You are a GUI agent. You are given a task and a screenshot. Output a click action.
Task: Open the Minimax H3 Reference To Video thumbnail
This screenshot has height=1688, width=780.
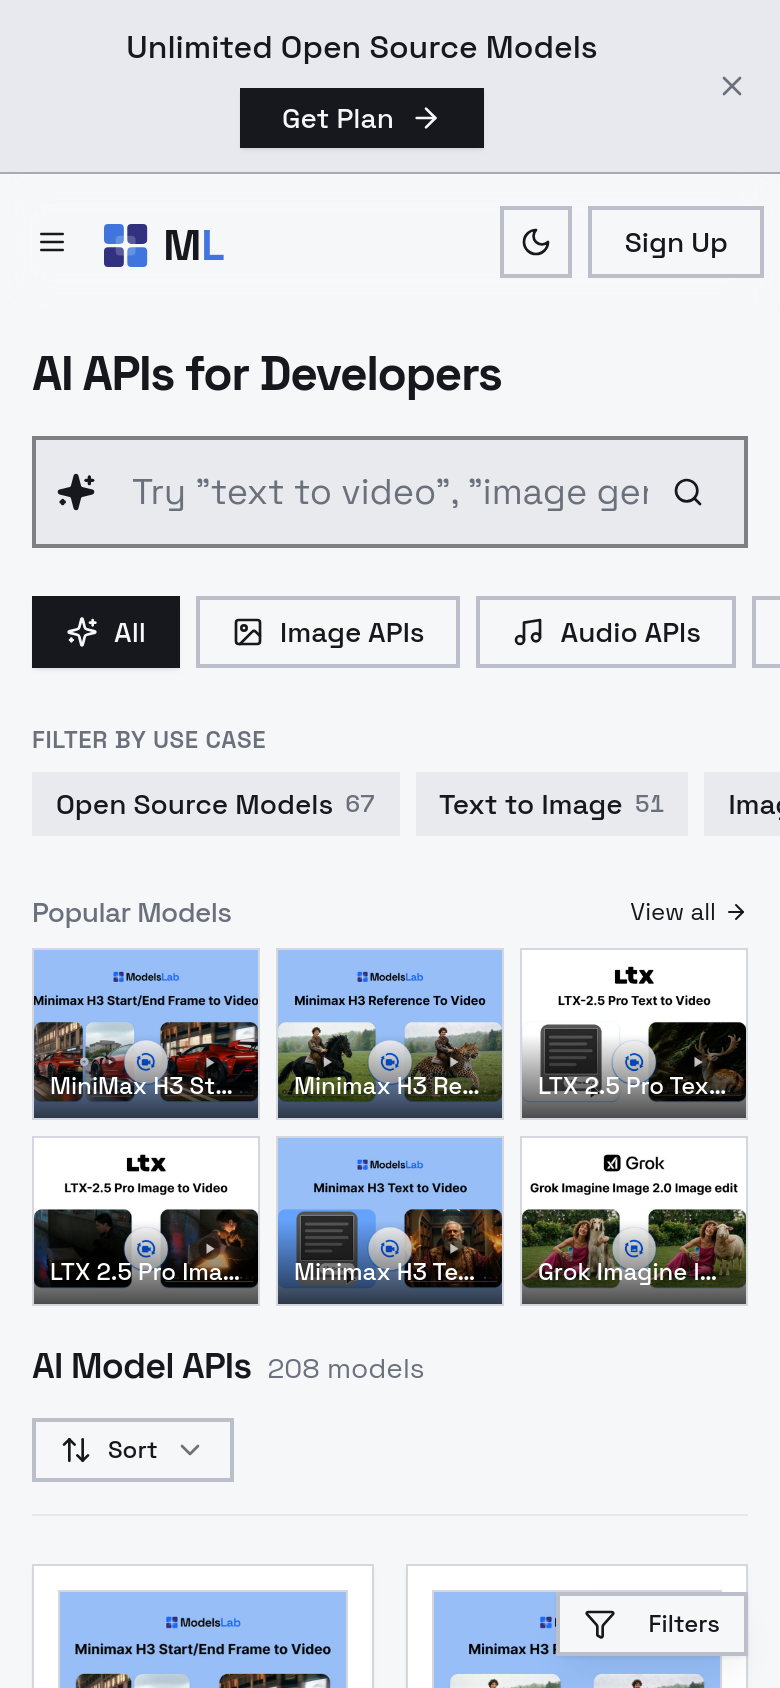pyautogui.click(x=390, y=1034)
